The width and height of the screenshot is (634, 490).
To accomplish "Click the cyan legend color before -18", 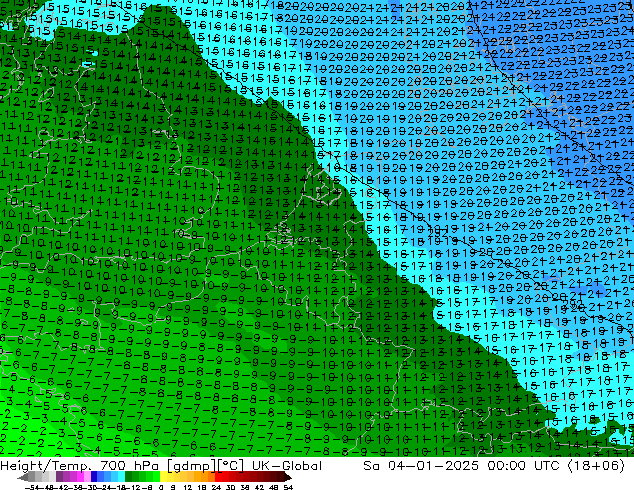I will pyautogui.click(x=122, y=478).
